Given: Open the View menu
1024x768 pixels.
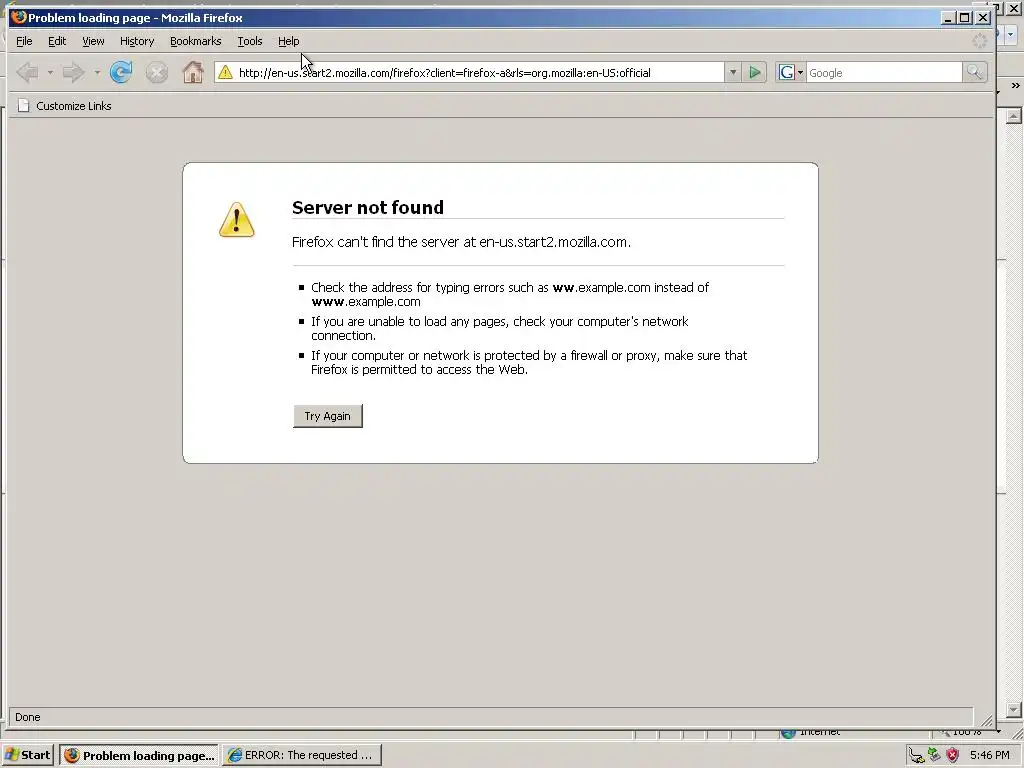Looking at the screenshot, I should pyautogui.click(x=93, y=41).
